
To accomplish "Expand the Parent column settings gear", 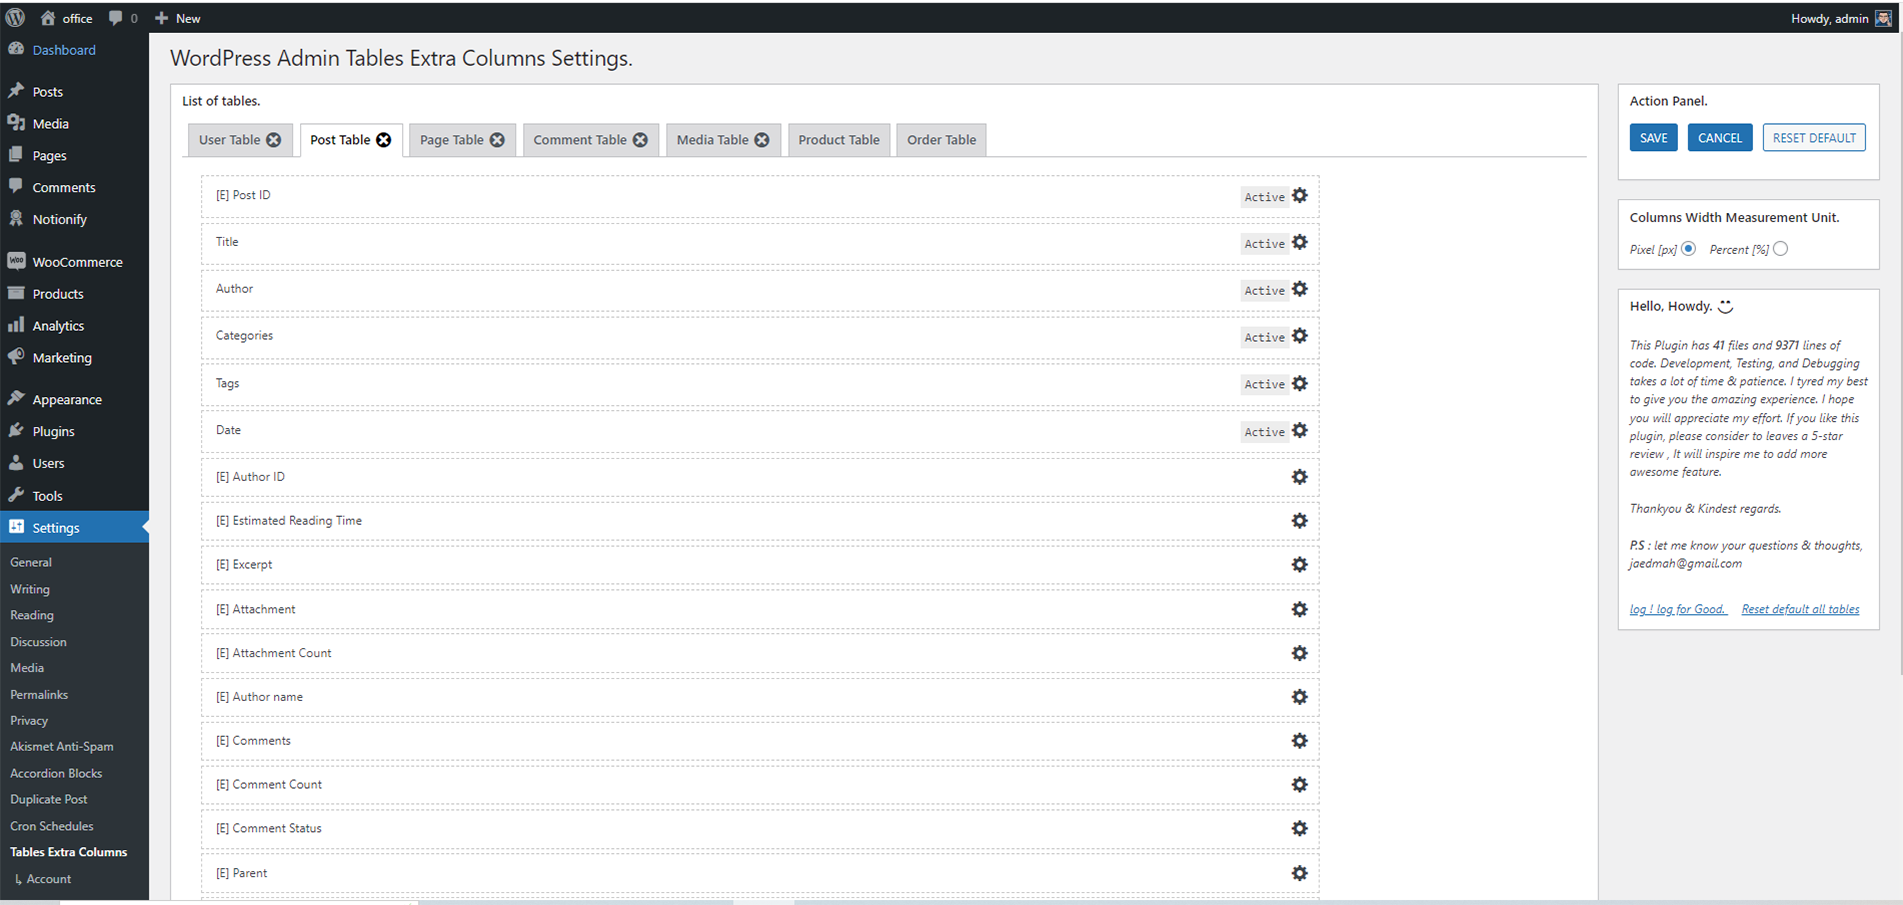I will point(1299,873).
